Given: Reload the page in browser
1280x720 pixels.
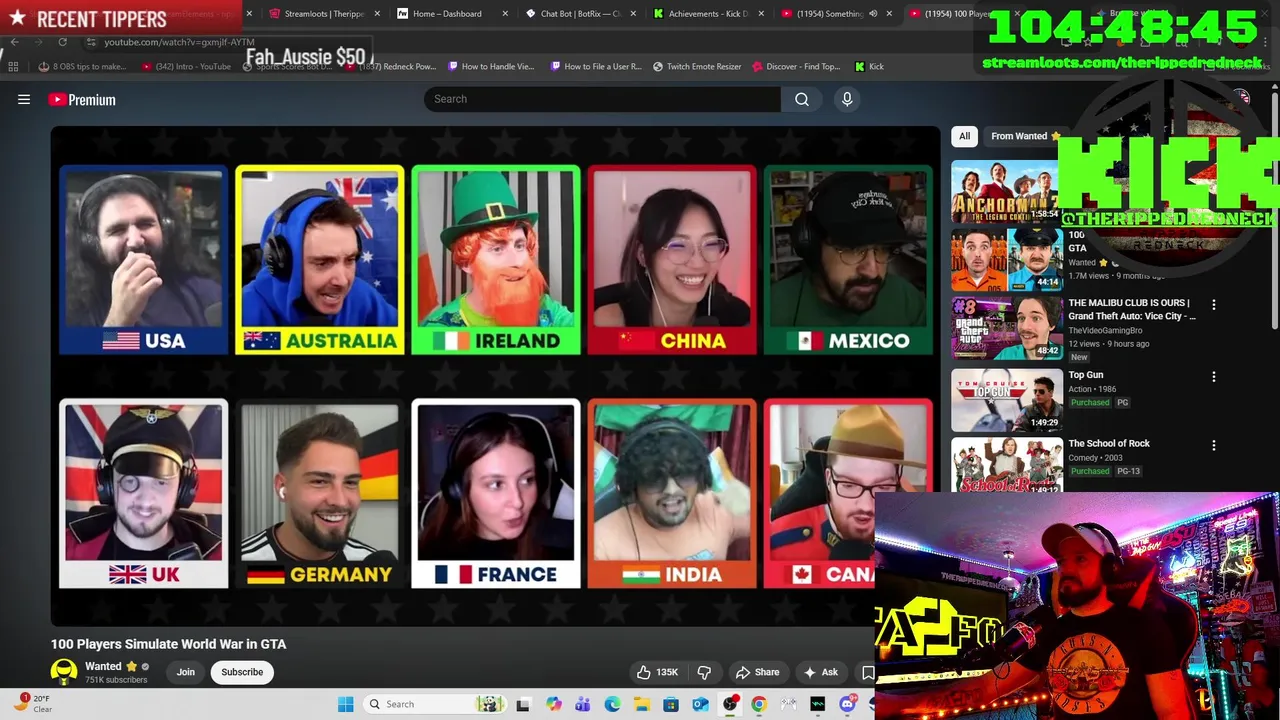Looking at the screenshot, I should coord(62,42).
